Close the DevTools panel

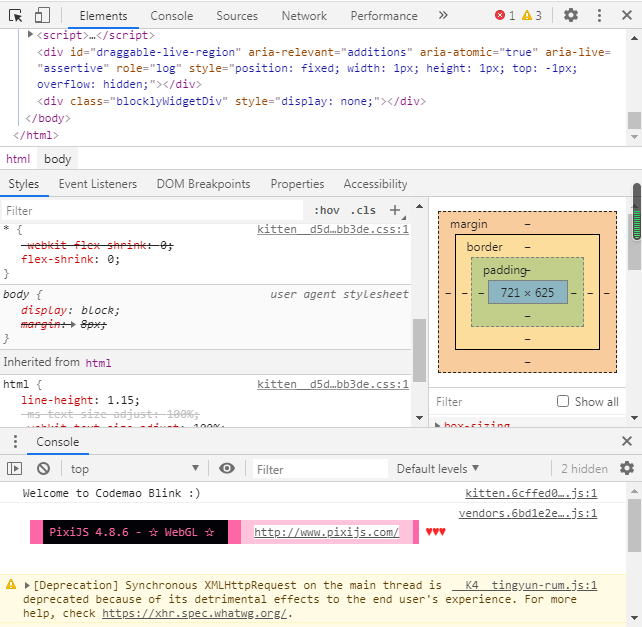(627, 16)
